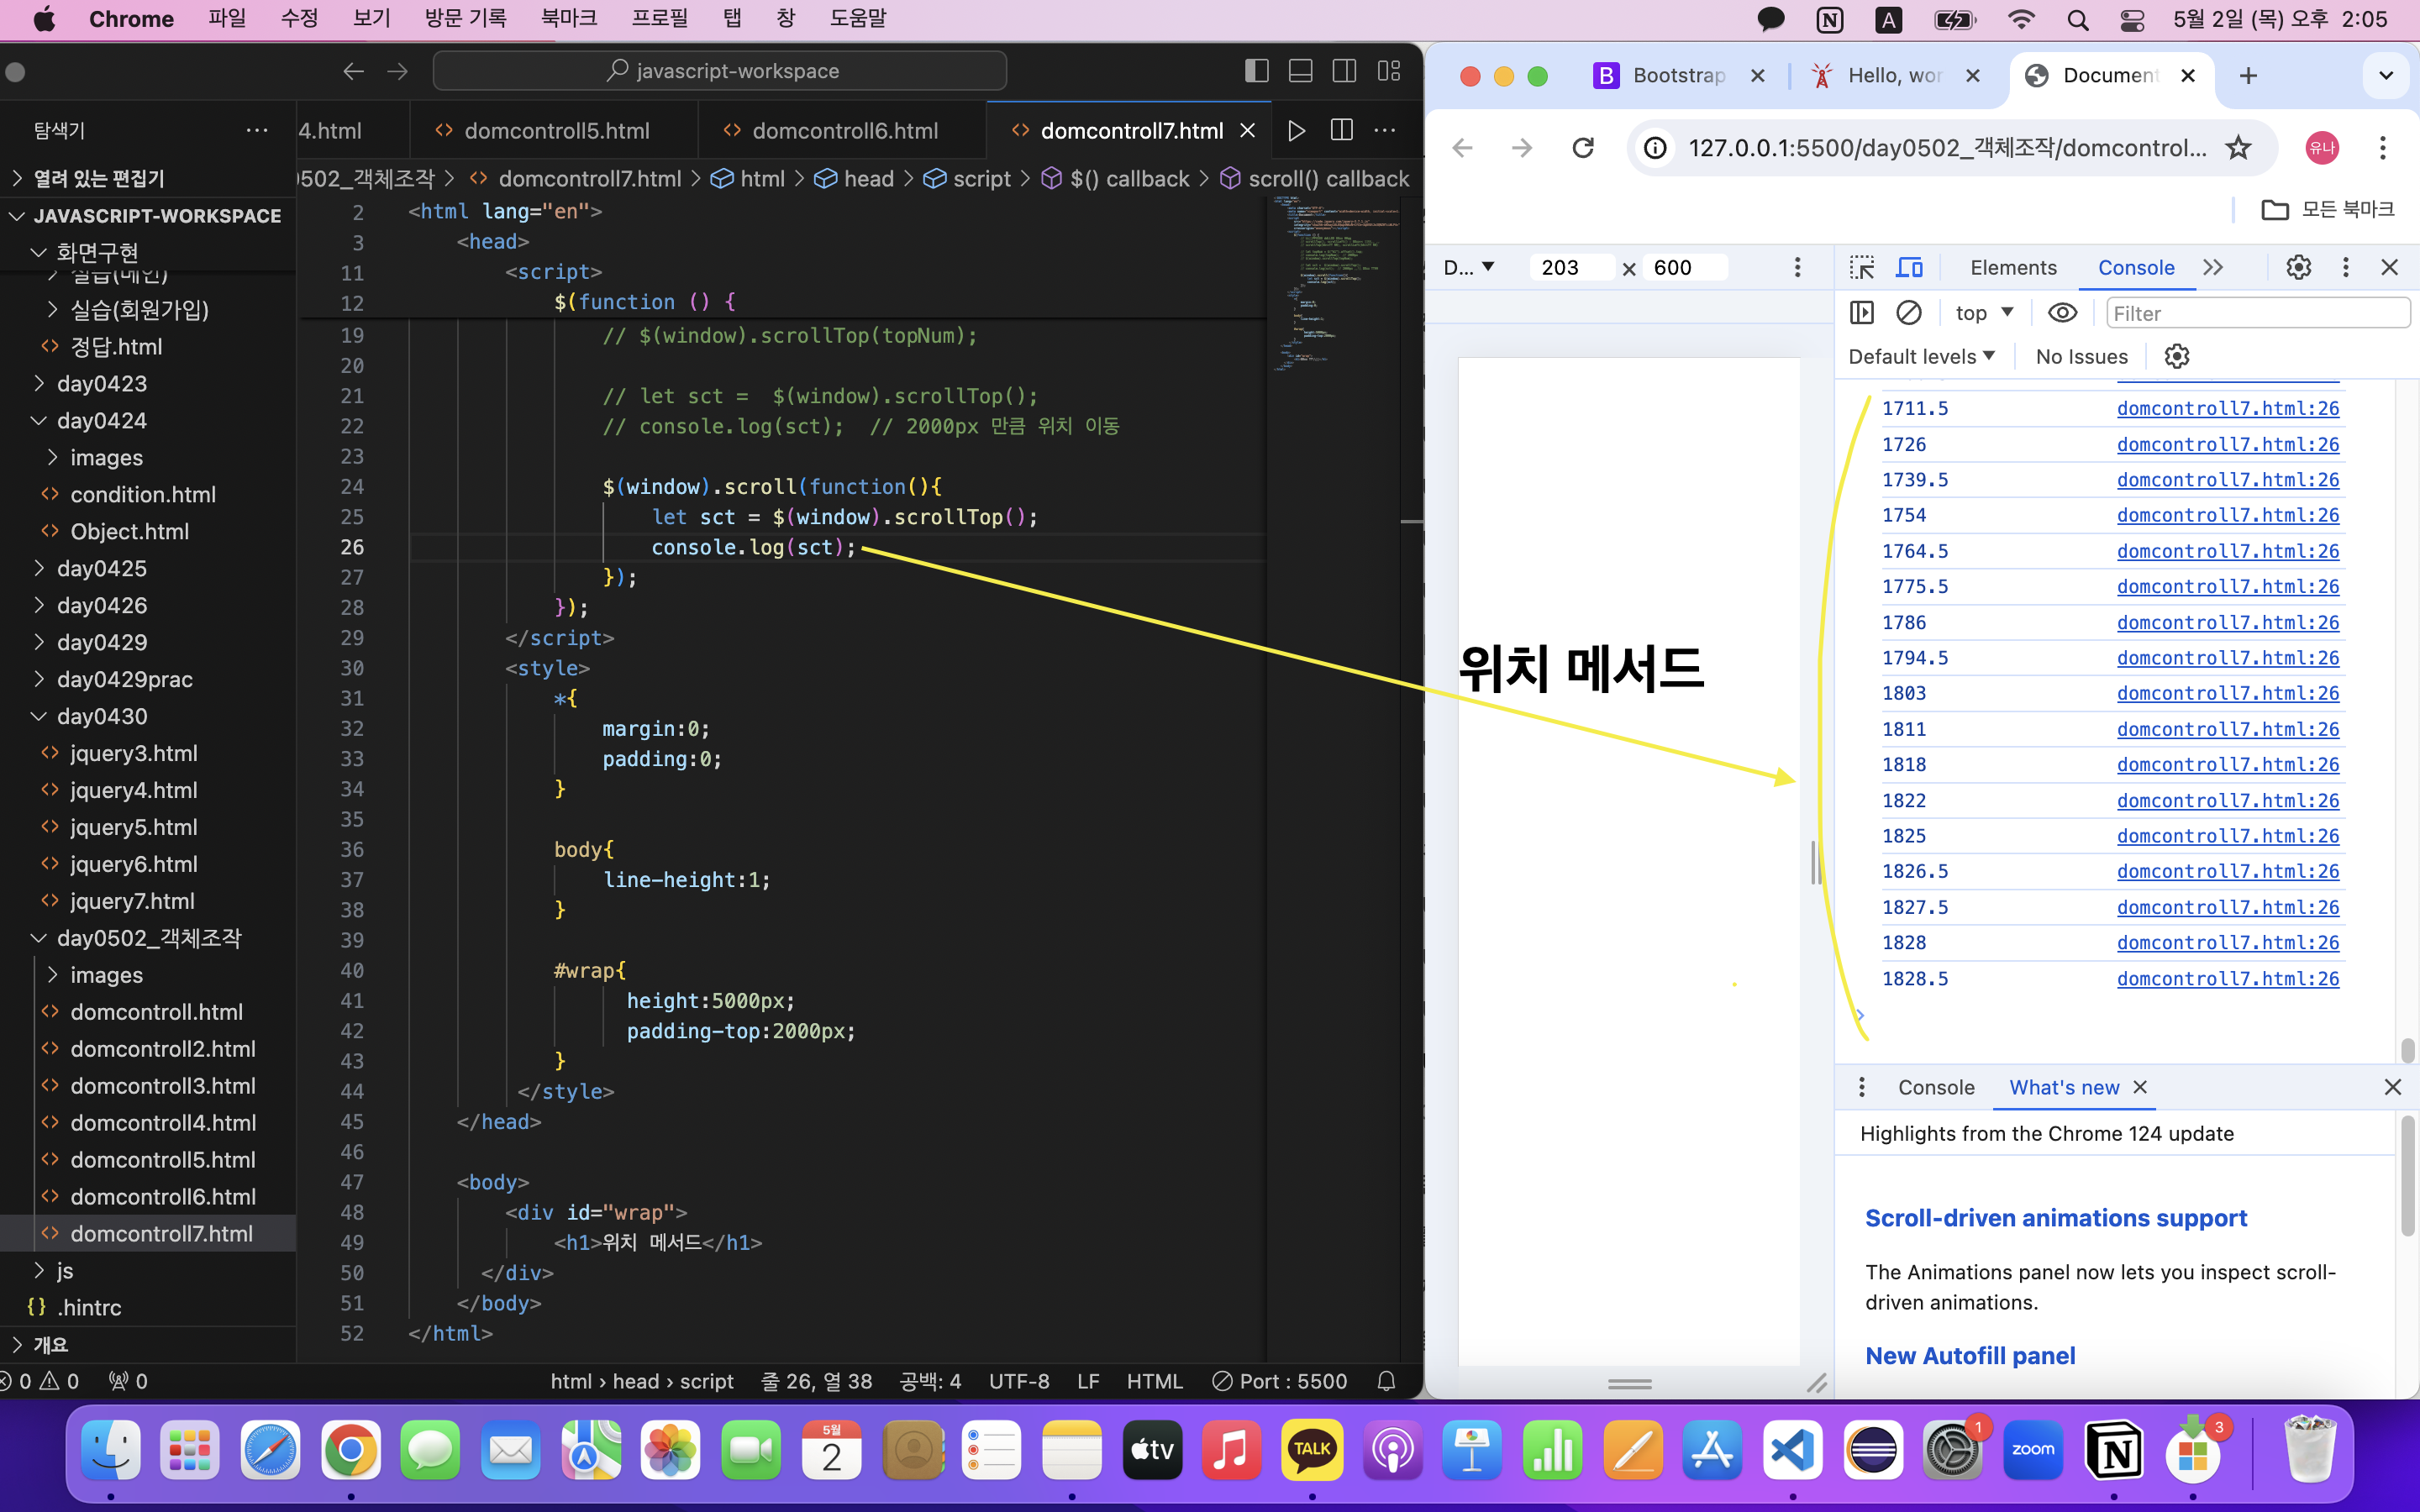Viewport: 2420px width, 1512px height.
Task: Click the console Filter field
Action: 2258,313
